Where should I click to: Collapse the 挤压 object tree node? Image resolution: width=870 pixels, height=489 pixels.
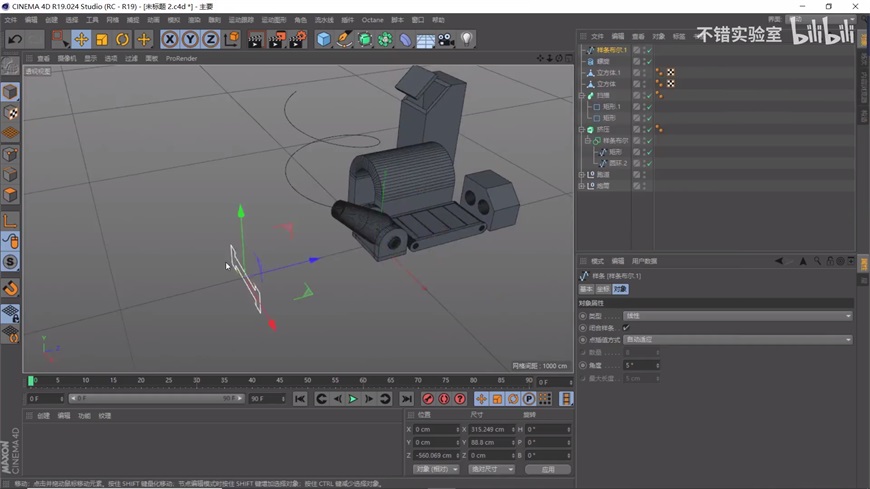pos(582,130)
